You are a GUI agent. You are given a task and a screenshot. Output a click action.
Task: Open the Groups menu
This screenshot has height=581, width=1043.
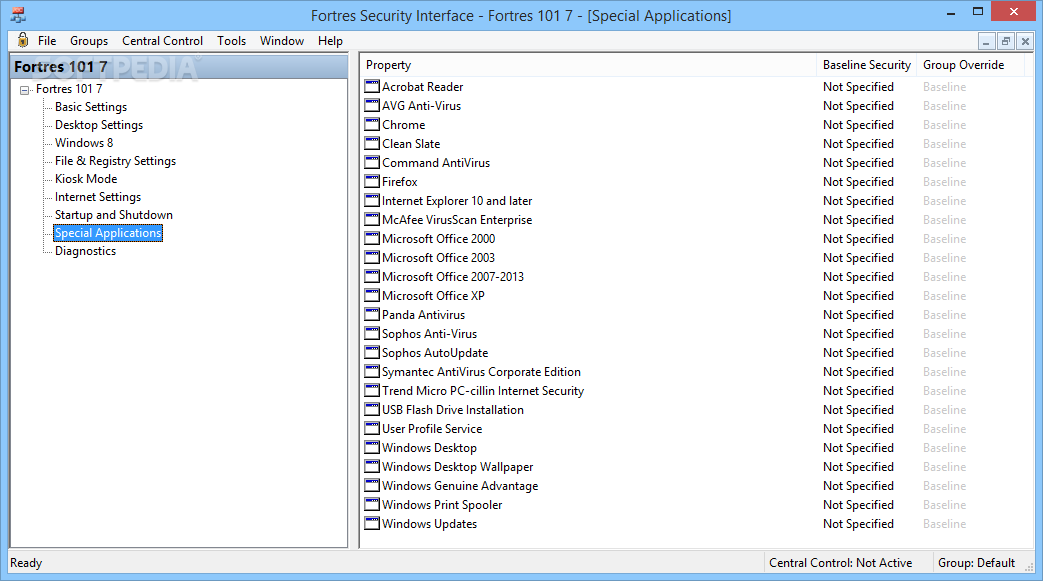88,41
